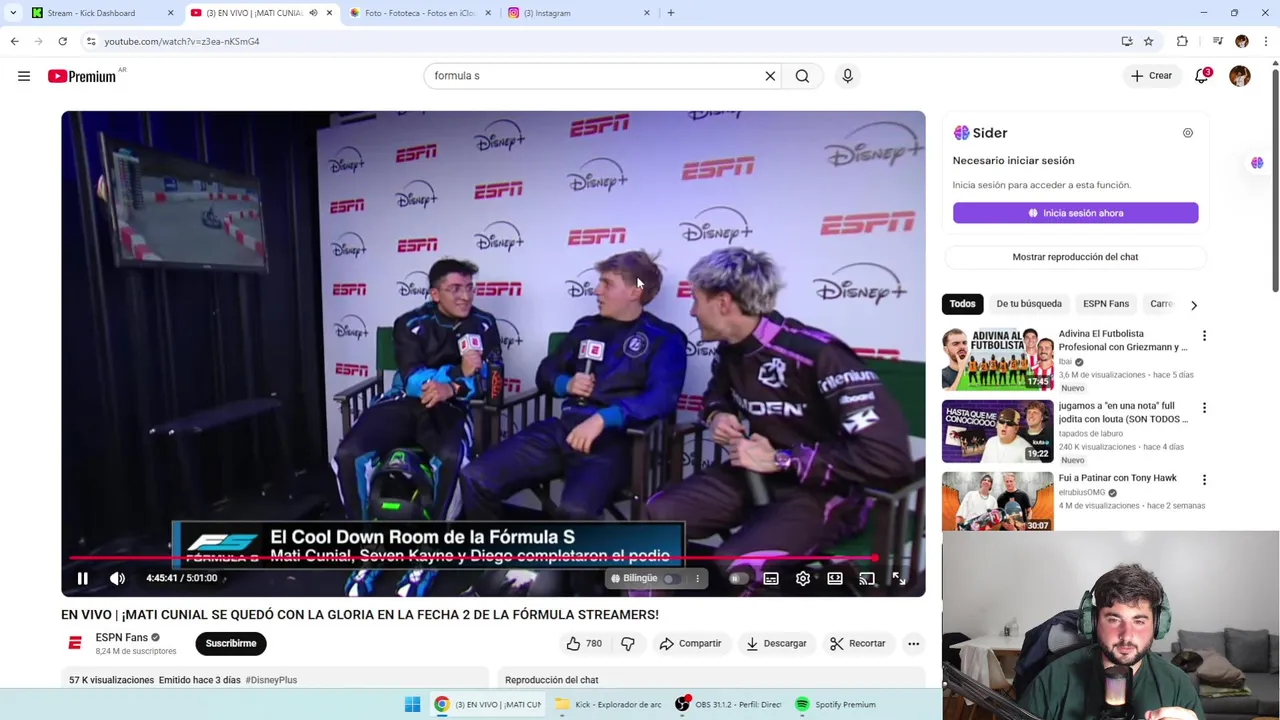Open Kick file explorer from taskbar
The height and width of the screenshot is (720, 1280).
click(x=609, y=704)
